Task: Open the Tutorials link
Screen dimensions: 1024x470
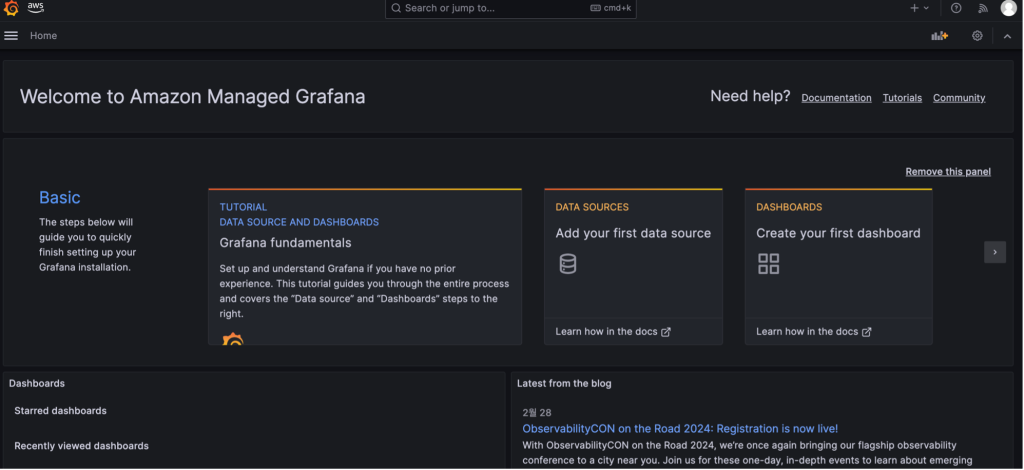Action: [x=903, y=98]
